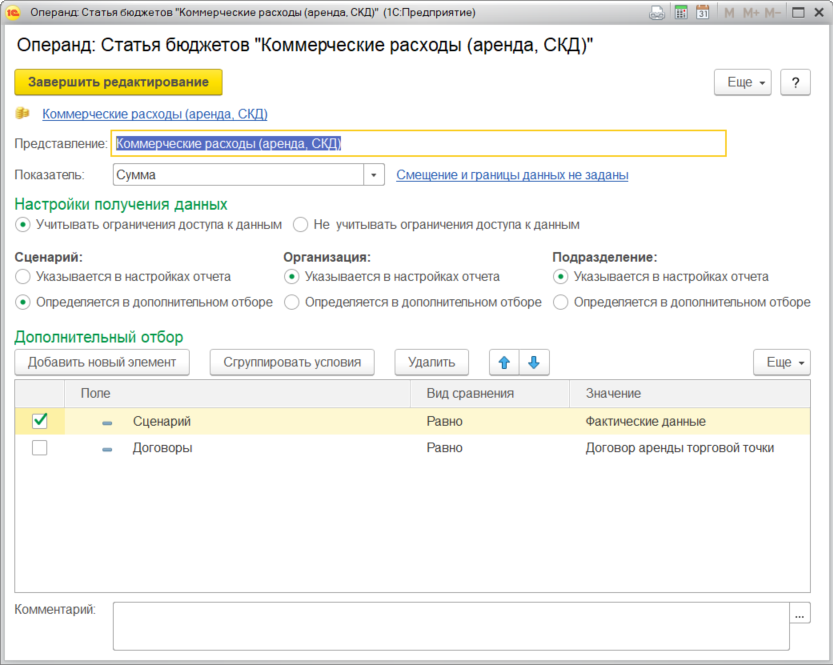The width and height of the screenshot is (833, 665).
Task: Open the top Еще dropdown menu
Action: click(x=743, y=82)
